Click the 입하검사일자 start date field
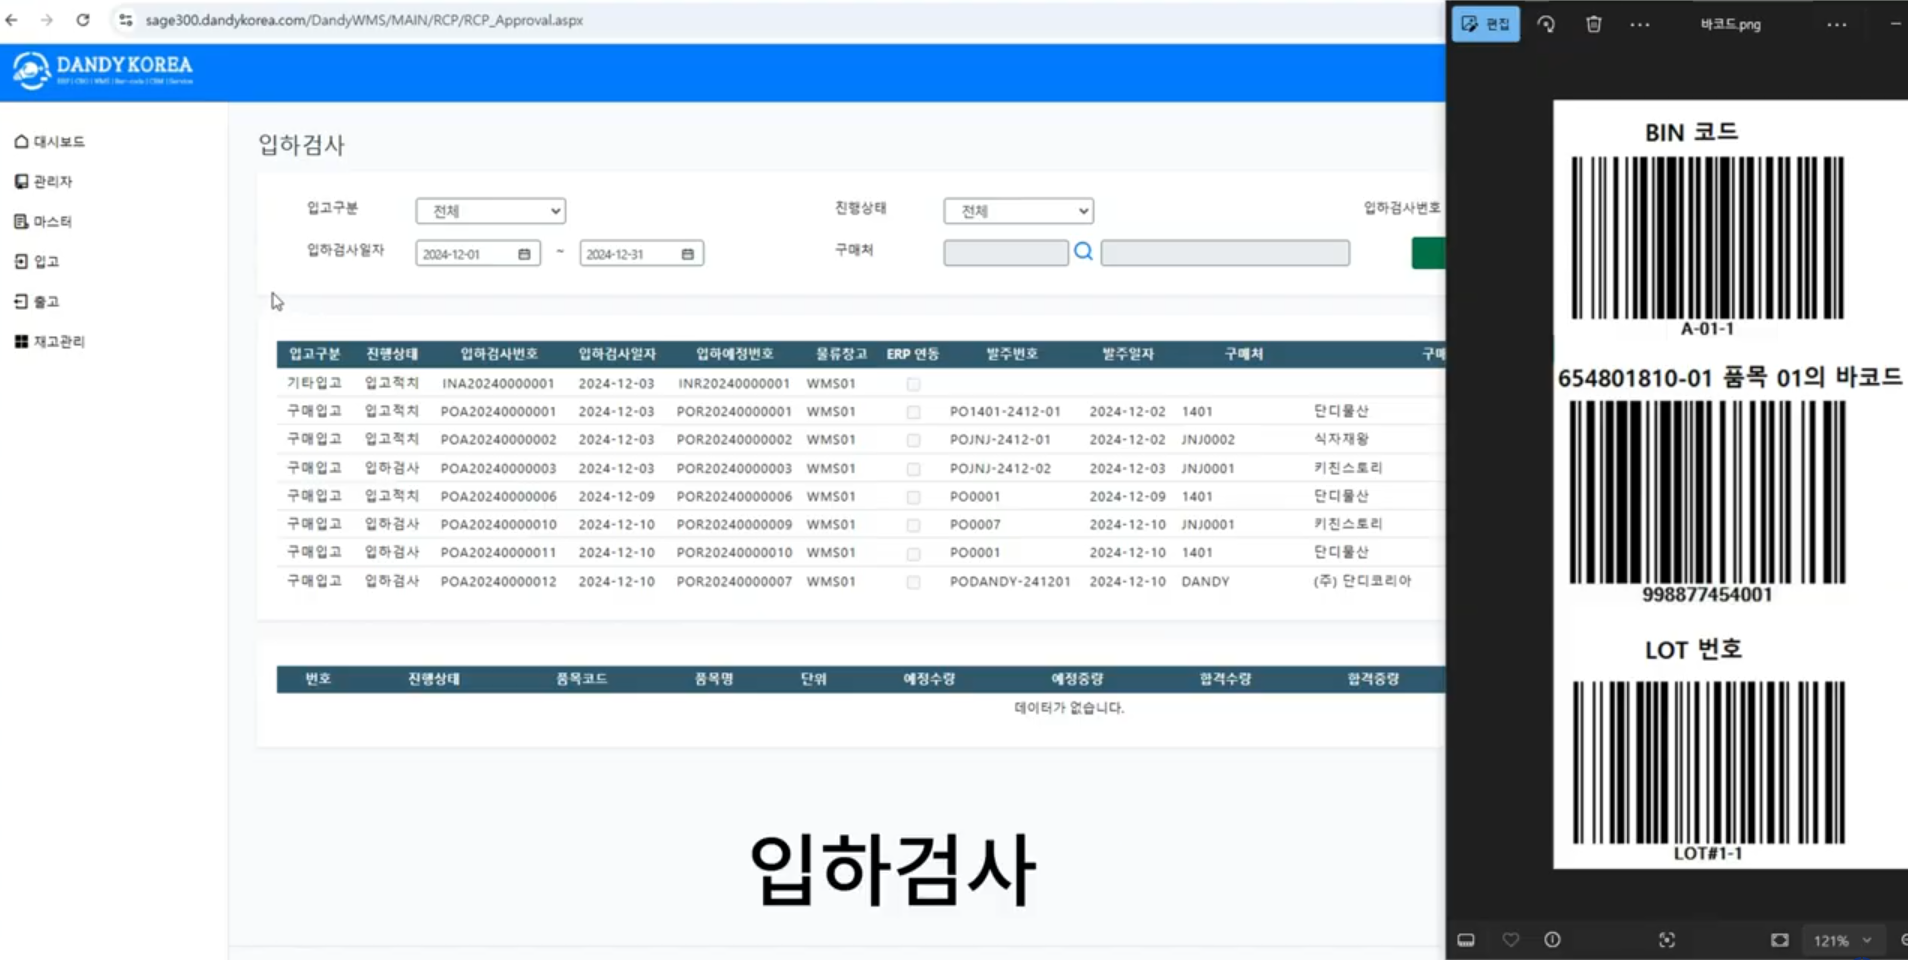 coord(478,254)
